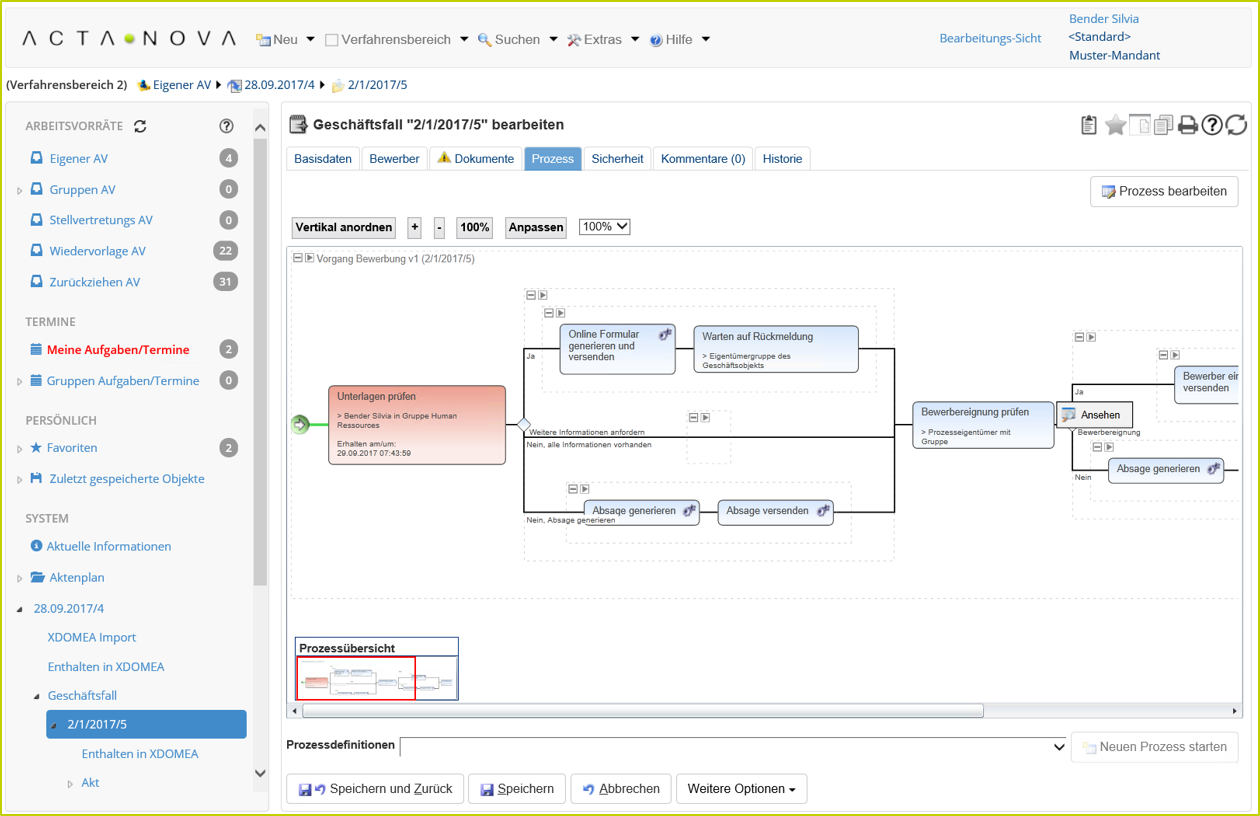Expand the Gruppen AV tree entry
Screen dimensions: 1260x816
pyautogui.click(x=18, y=189)
